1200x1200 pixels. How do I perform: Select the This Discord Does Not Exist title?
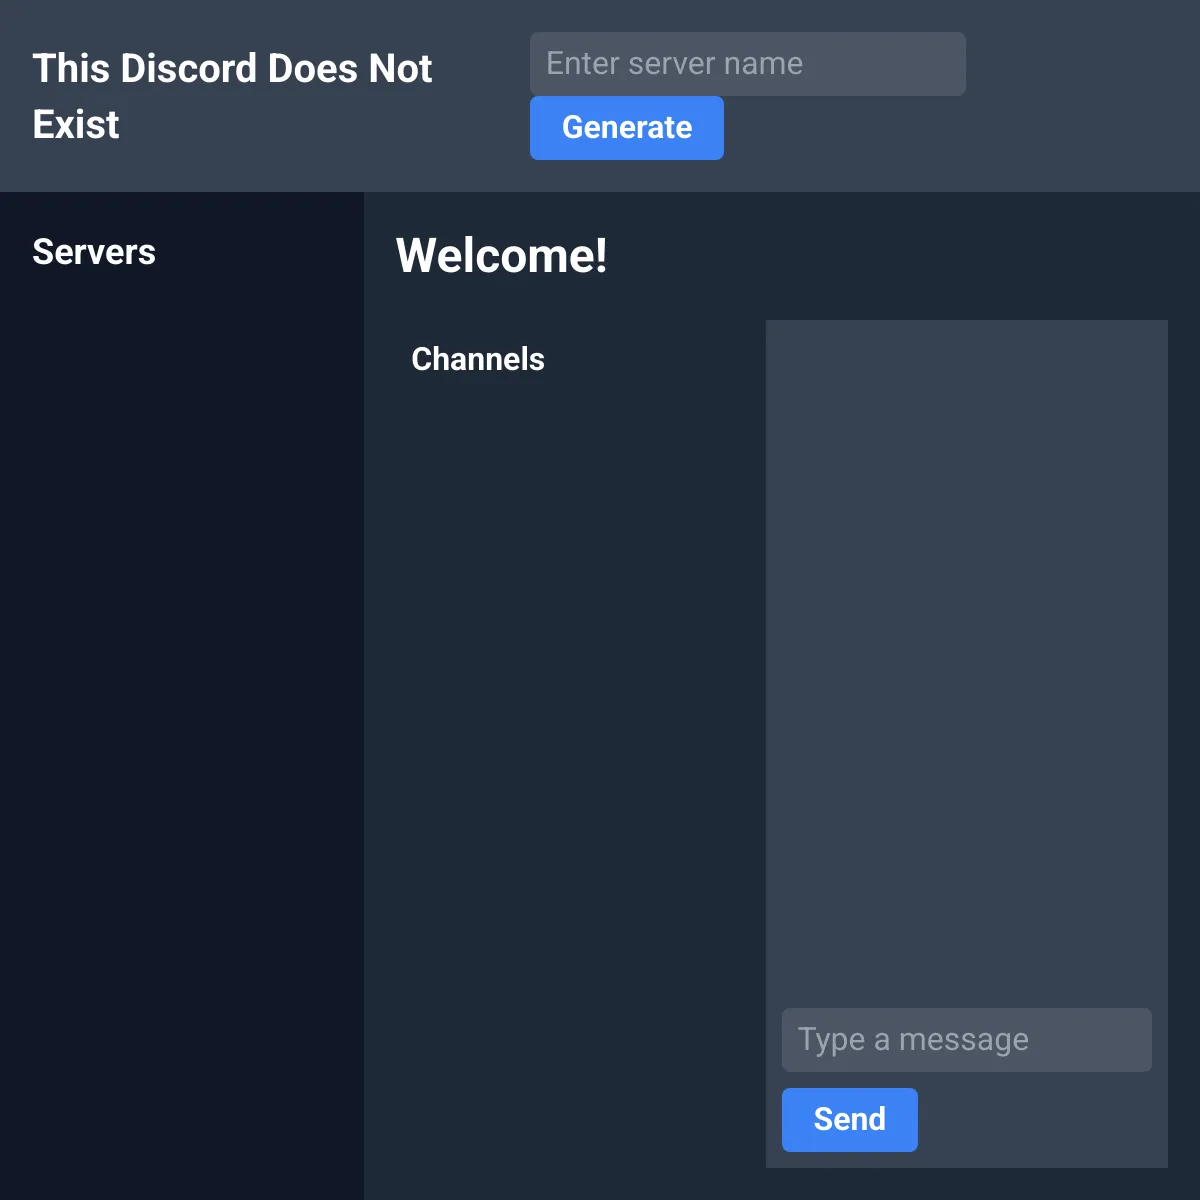(232, 96)
